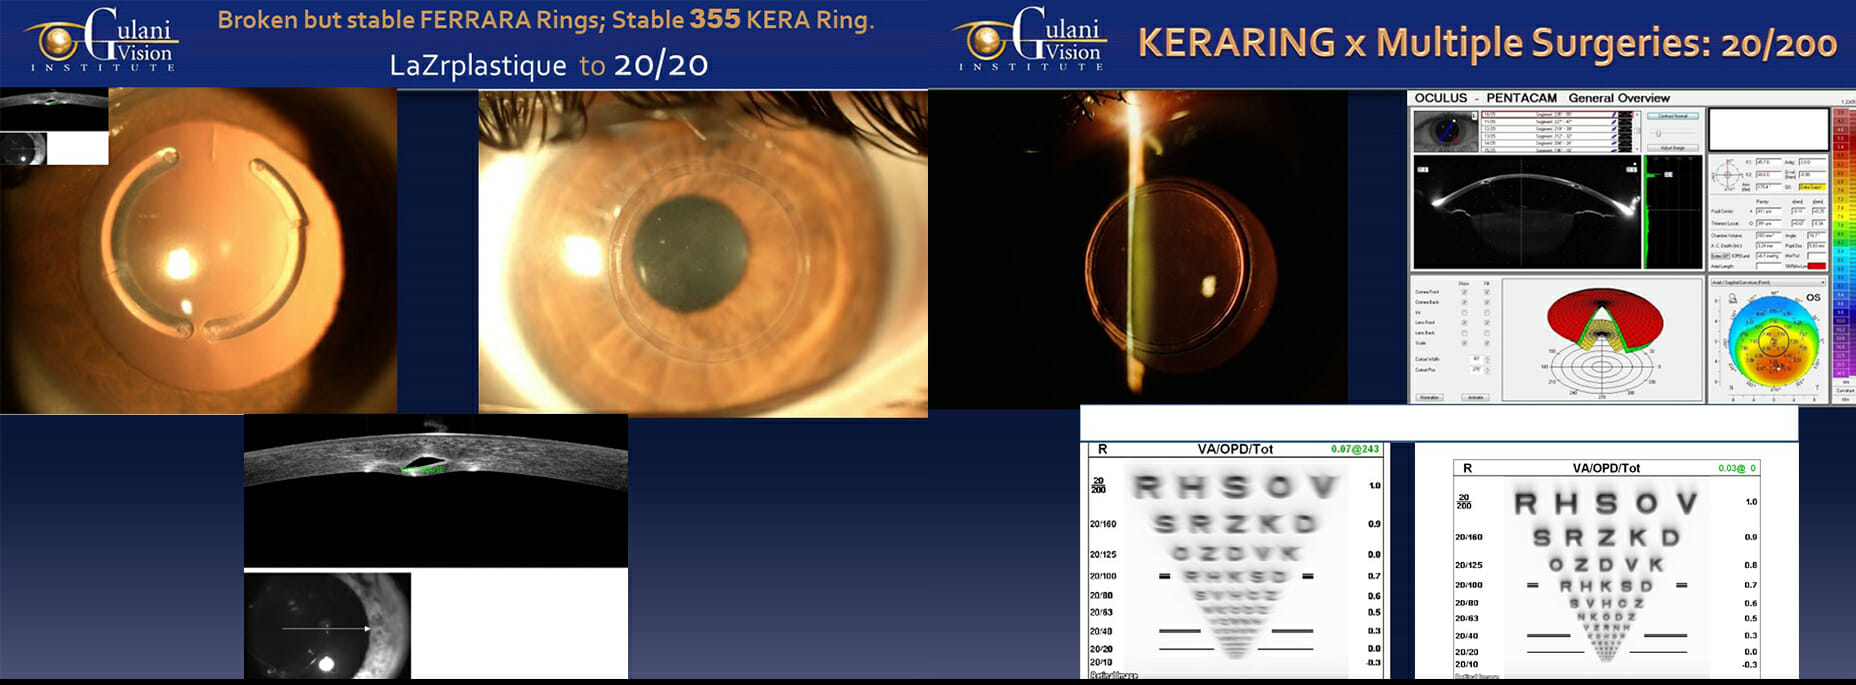Click the VA/OPD/Tot chart labeled 0.07@243
Image resolution: width=1856 pixels, height=685 pixels.
1236,560
